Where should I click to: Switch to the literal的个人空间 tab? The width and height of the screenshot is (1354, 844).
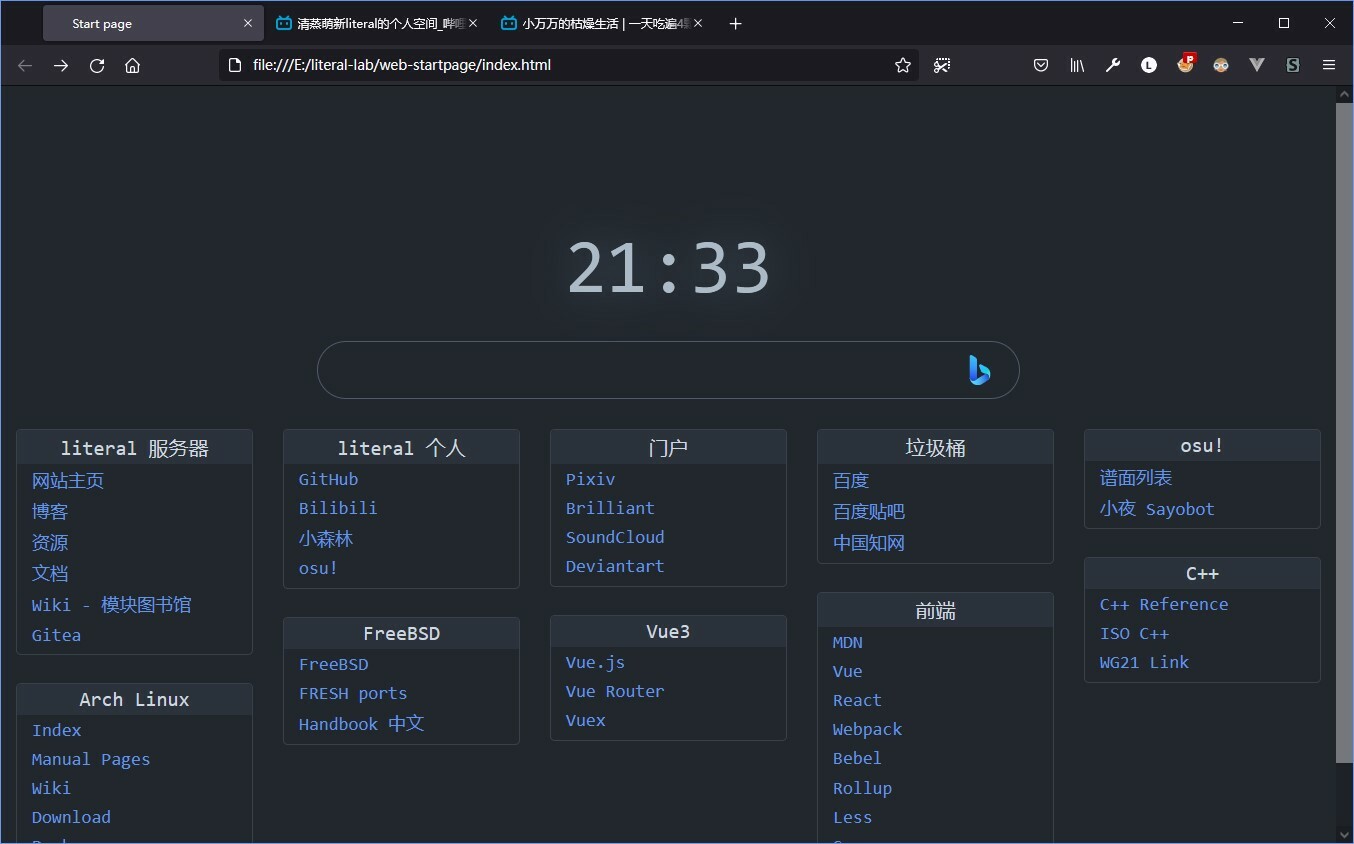(x=378, y=23)
